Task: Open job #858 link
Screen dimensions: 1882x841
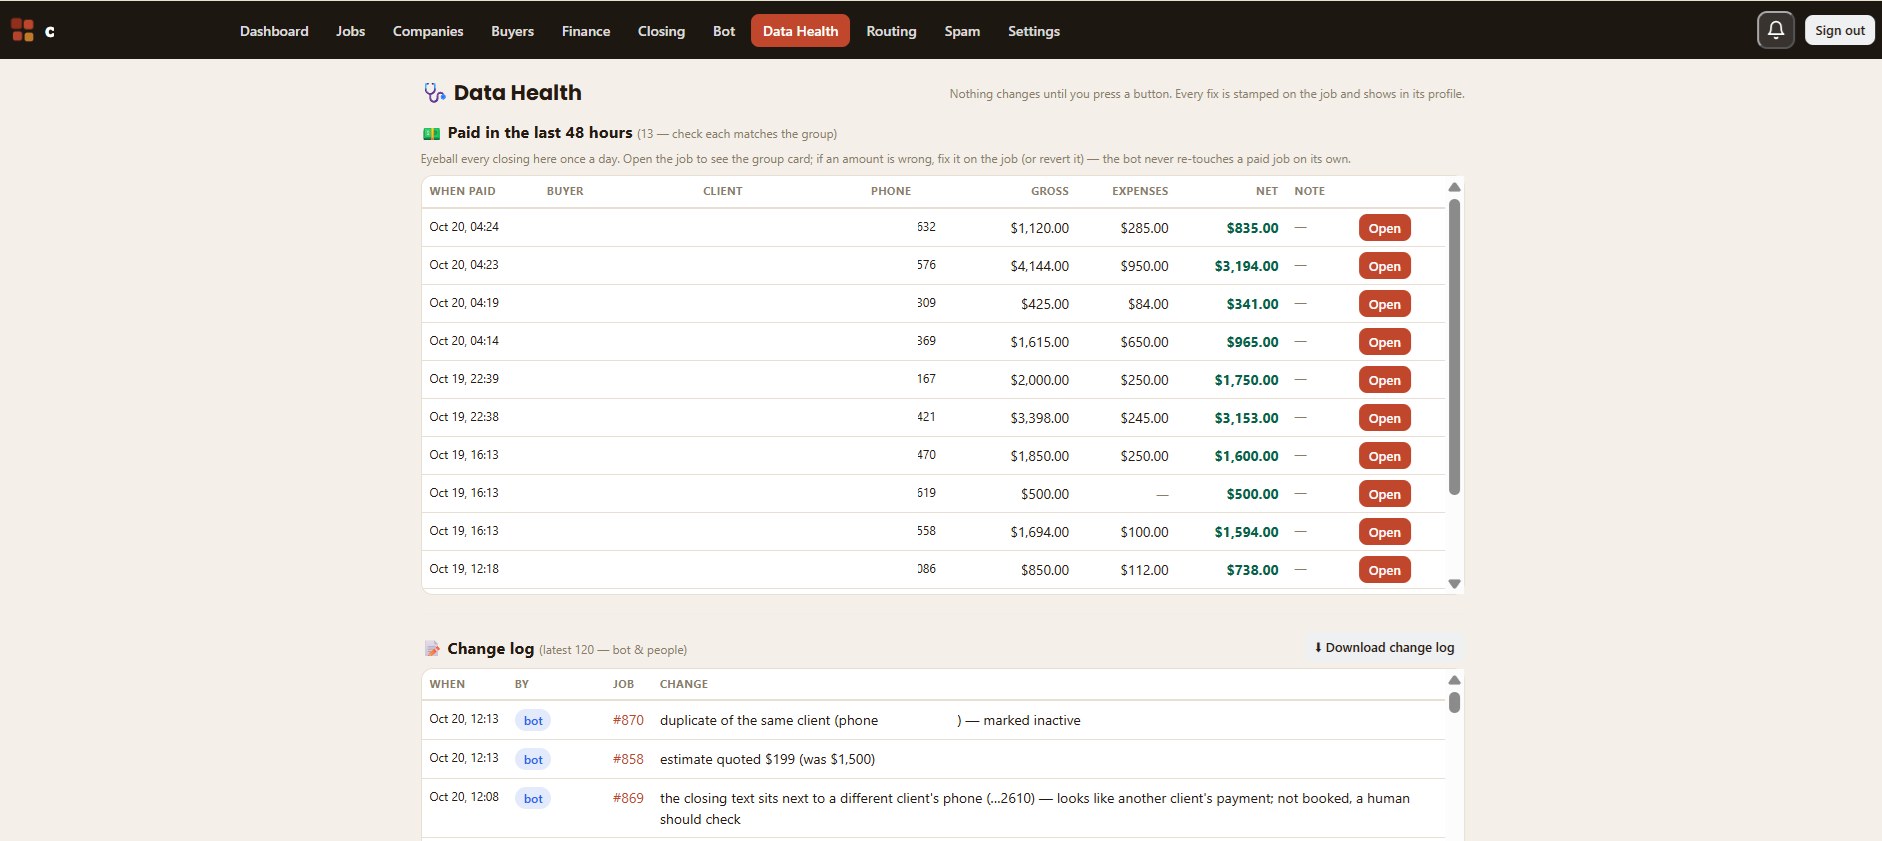Action: [628, 759]
